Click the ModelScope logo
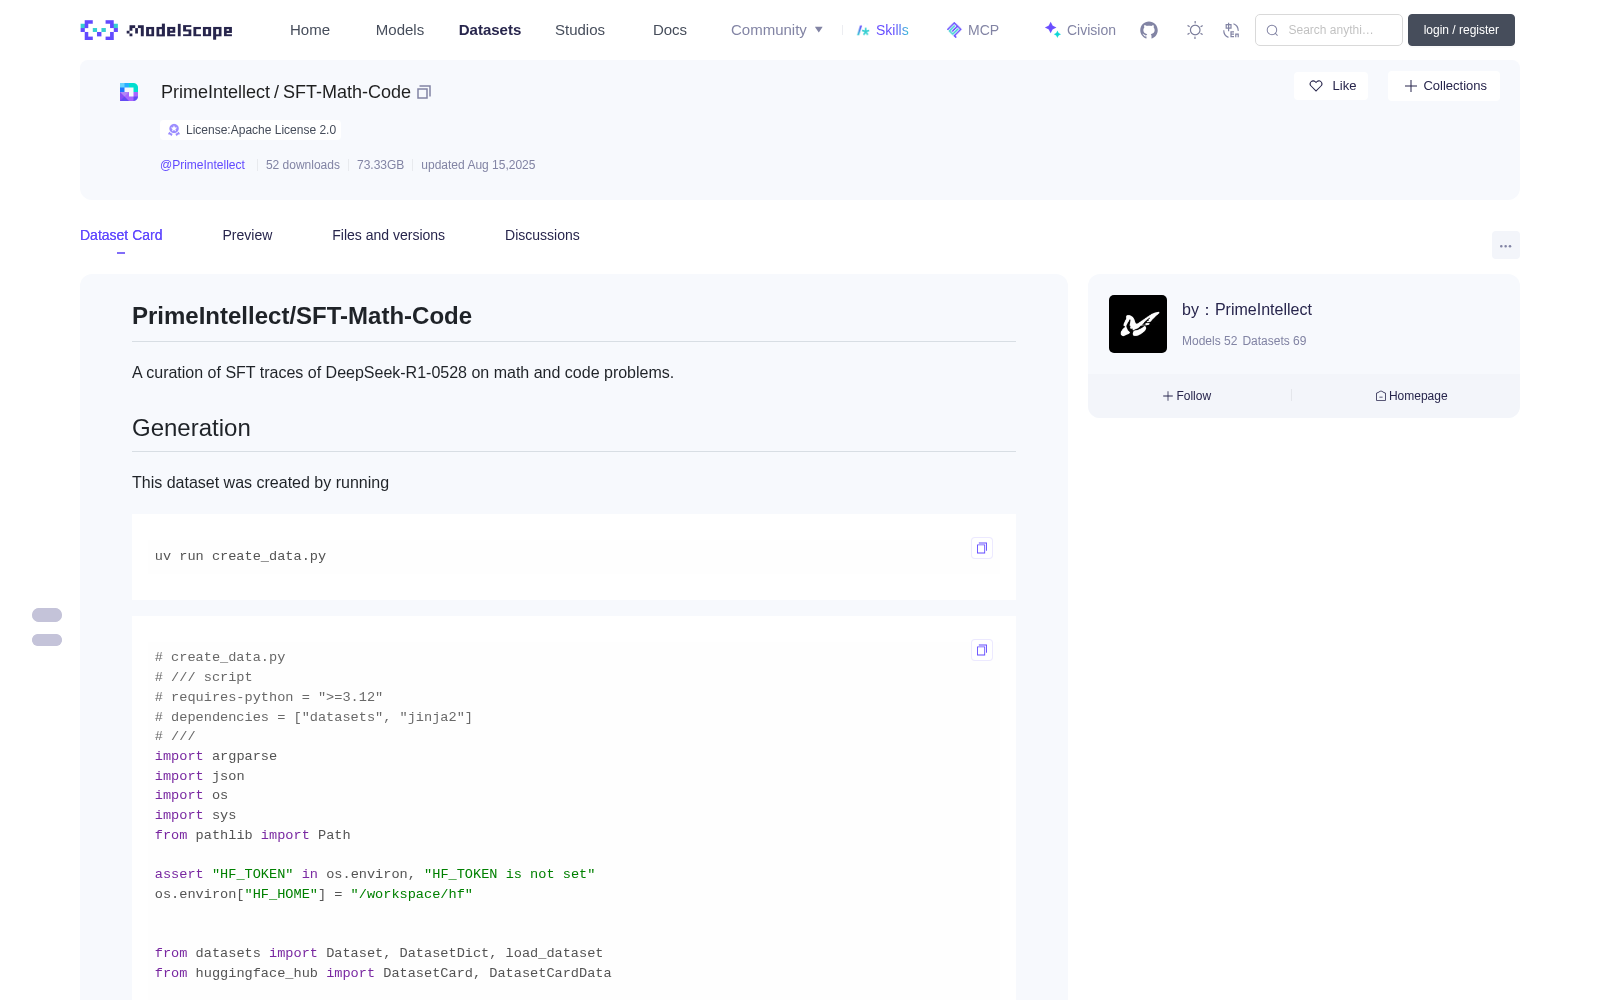This screenshot has height=1000, width=1600. 157,30
